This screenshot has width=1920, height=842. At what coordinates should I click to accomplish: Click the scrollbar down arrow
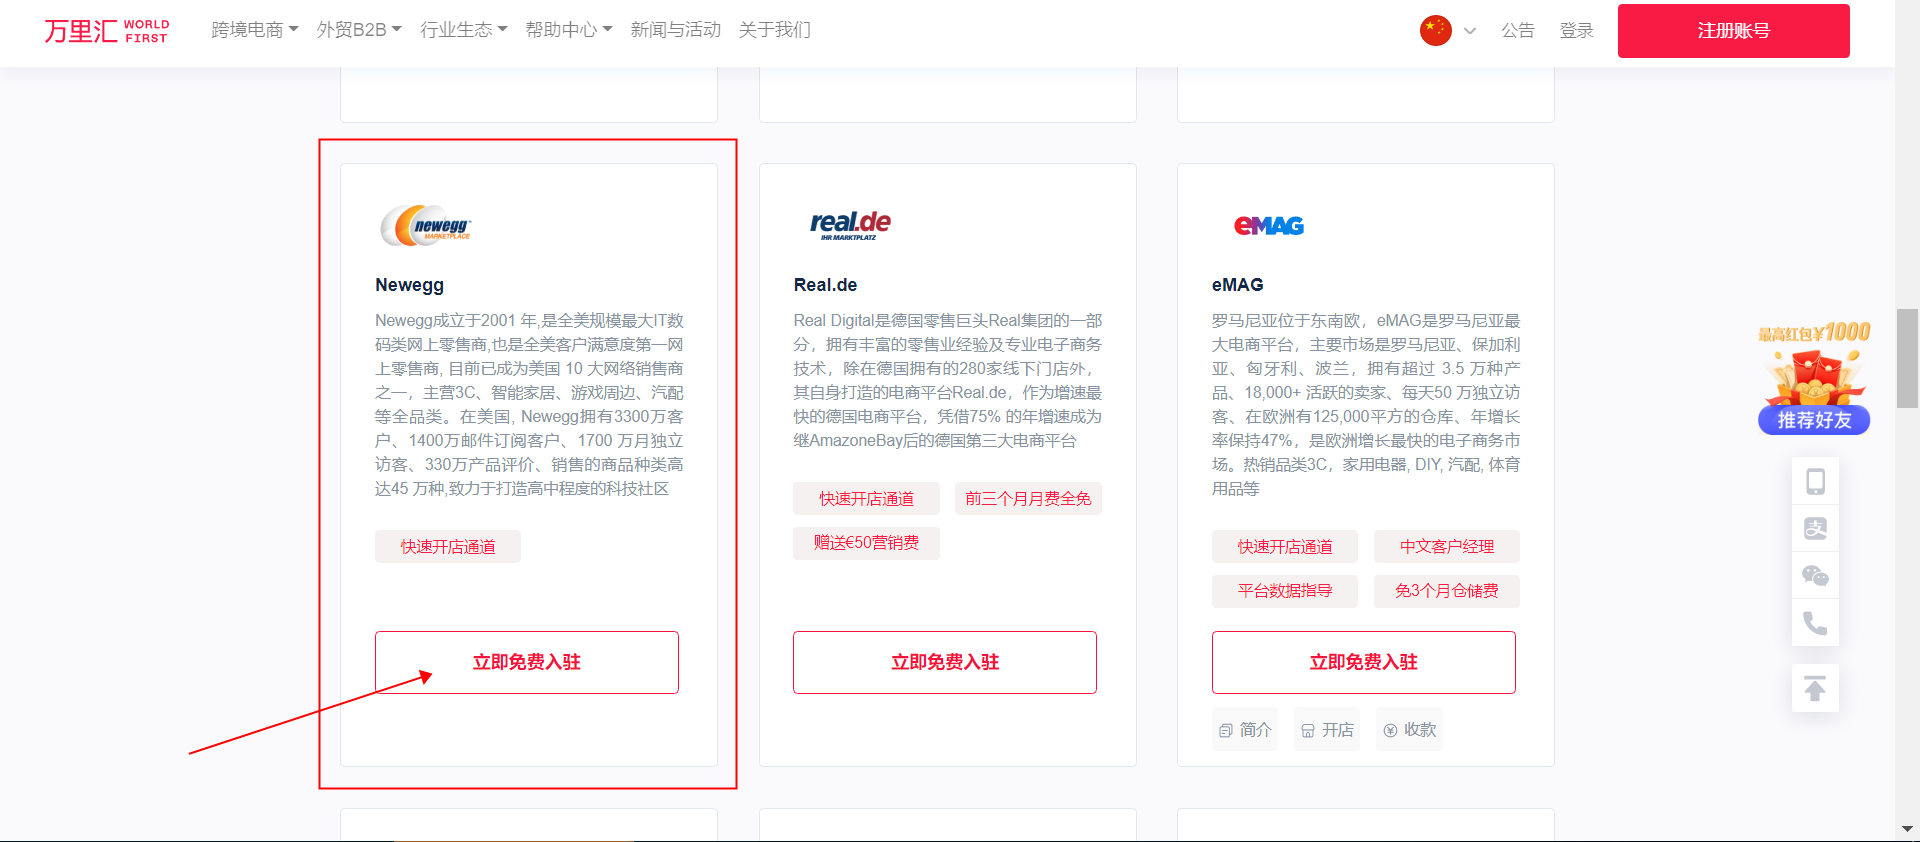[1908, 829]
